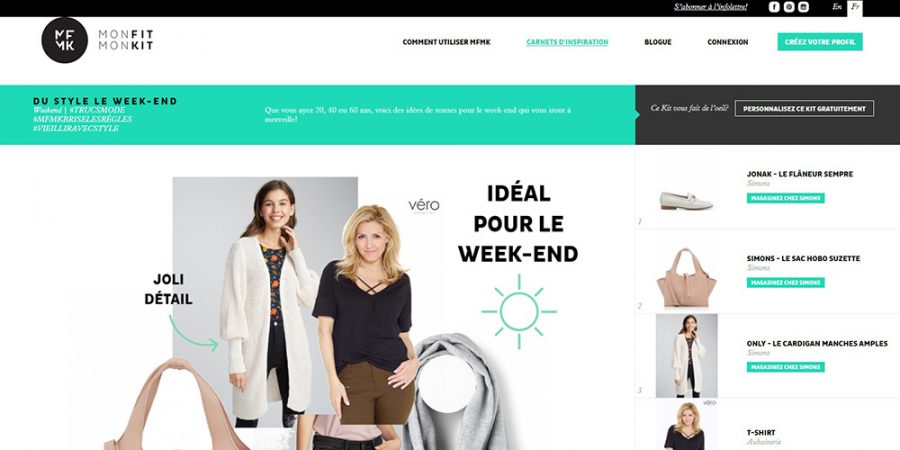The image size is (900, 450).
Task: Go to Carnets d'inspiration tab
Action: pos(567,42)
